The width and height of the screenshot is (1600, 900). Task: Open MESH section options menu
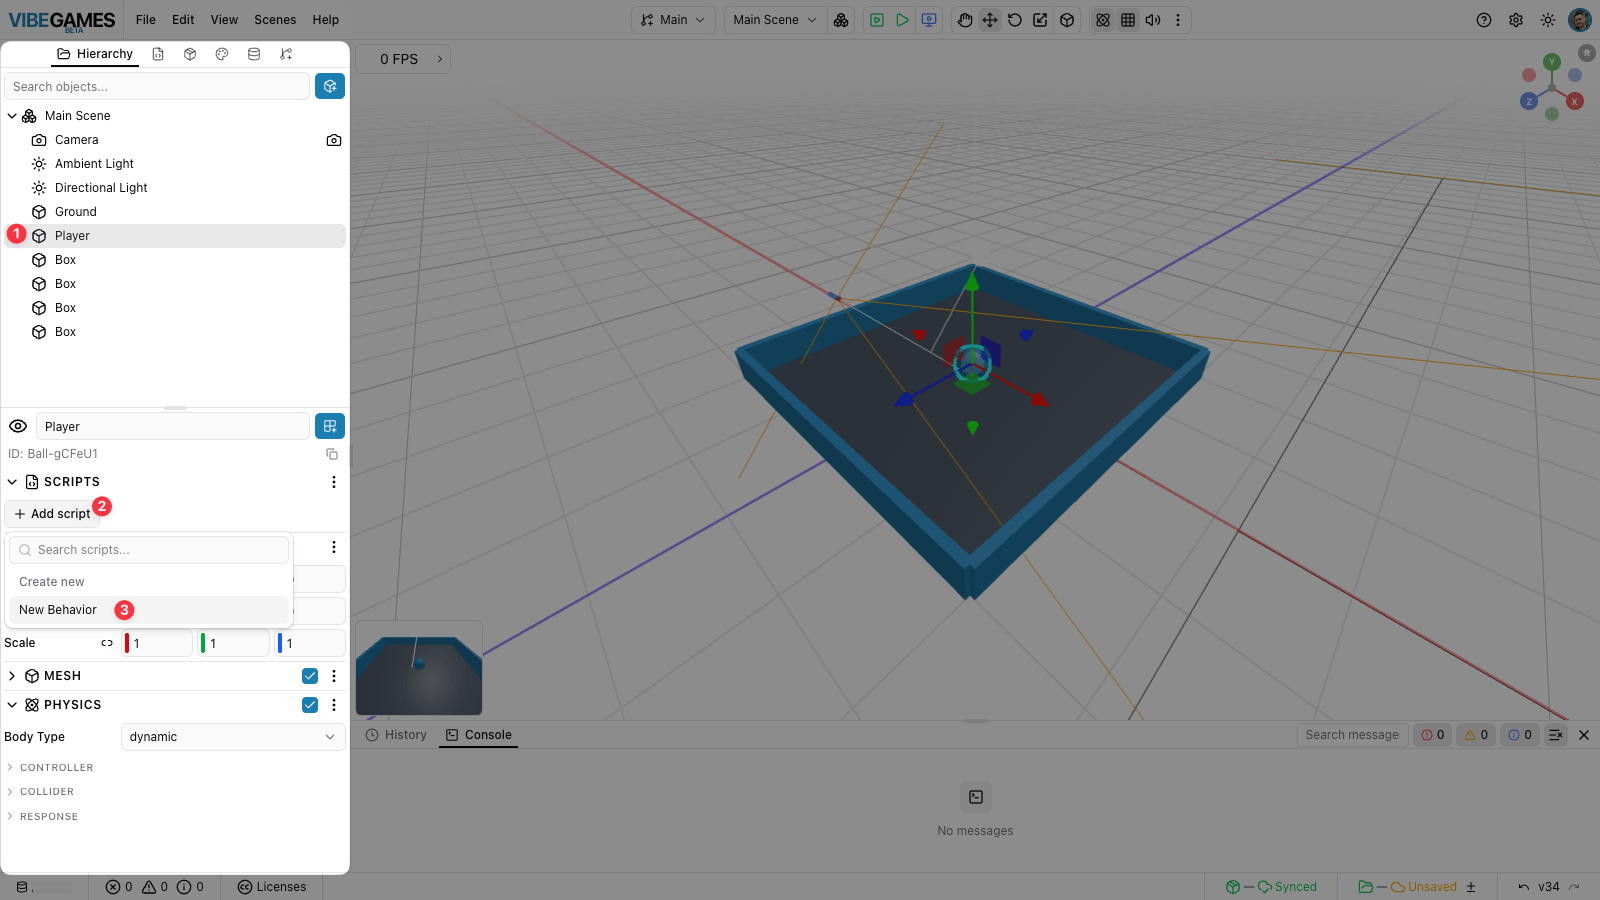(x=334, y=676)
